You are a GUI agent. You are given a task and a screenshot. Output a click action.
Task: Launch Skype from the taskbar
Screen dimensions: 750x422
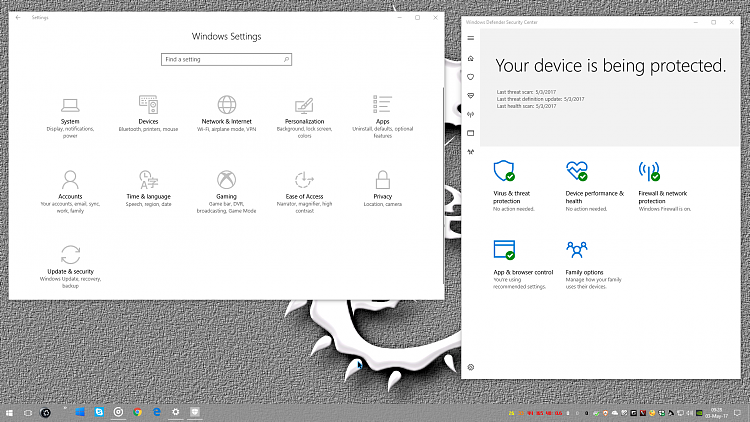[x=99, y=412]
